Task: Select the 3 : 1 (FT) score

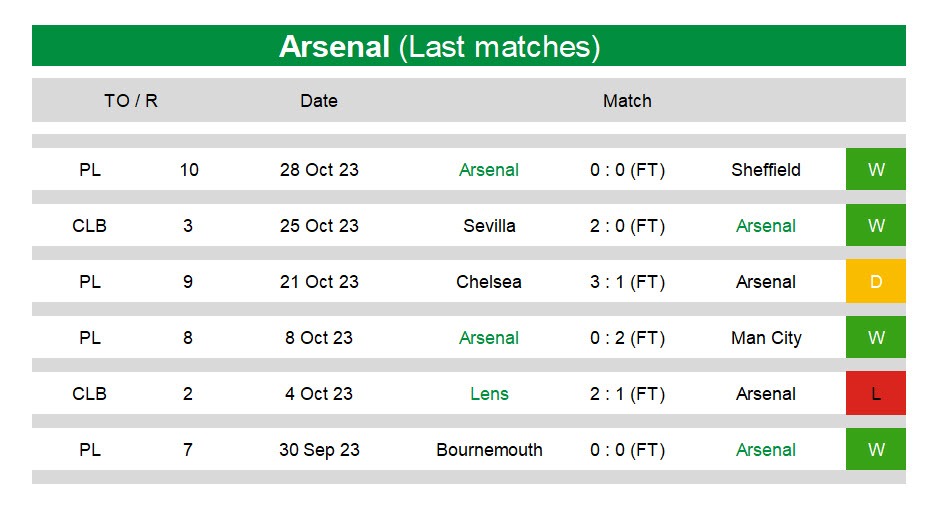Action: (627, 282)
